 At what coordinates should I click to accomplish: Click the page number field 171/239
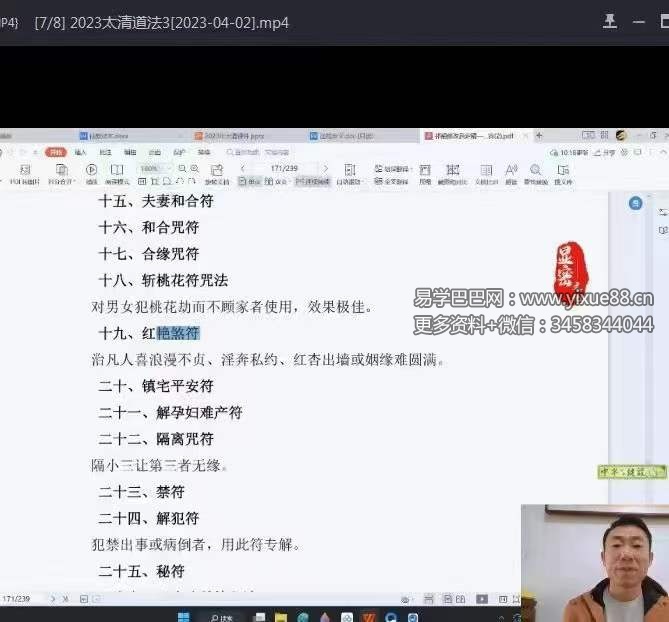point(285,169)
